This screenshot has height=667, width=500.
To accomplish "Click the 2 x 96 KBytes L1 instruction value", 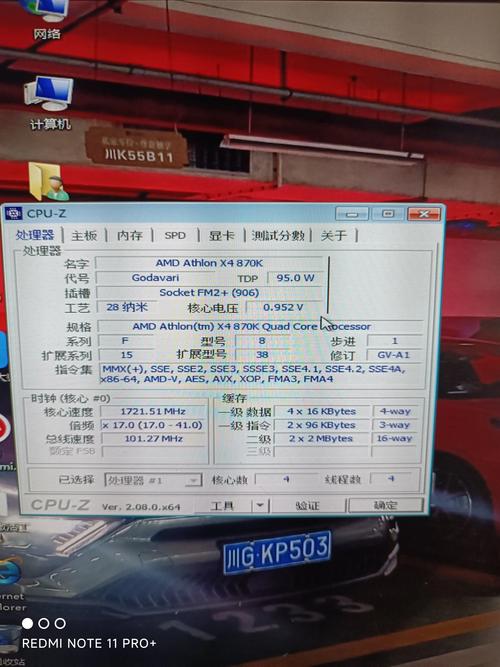I will coord(321,425).
